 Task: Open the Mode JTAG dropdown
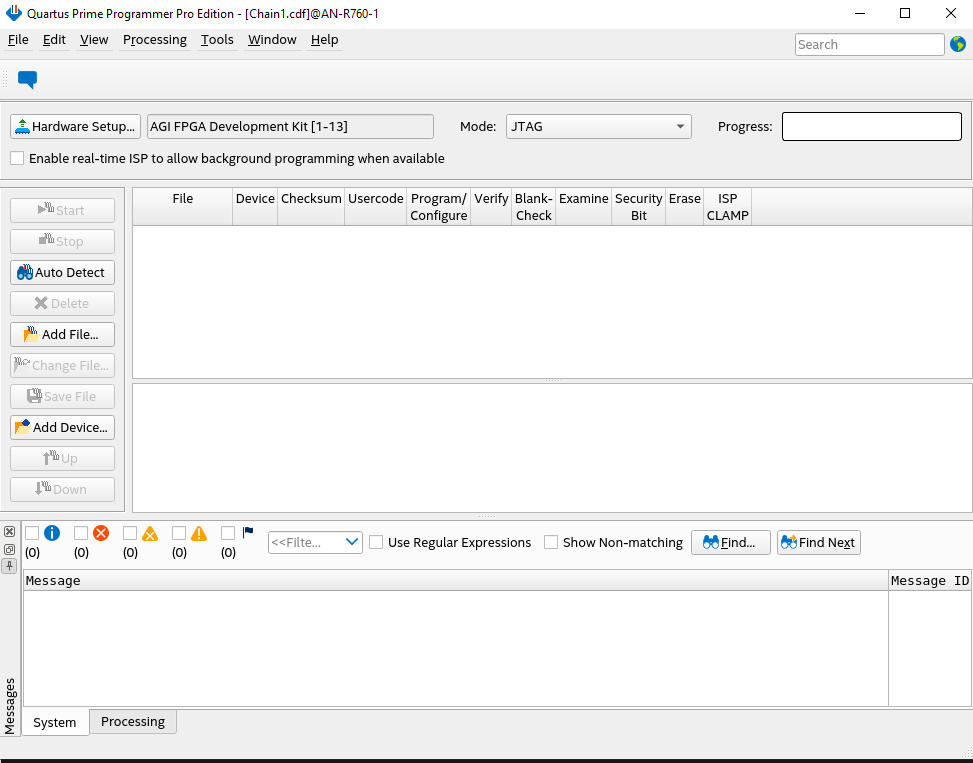click(x=598, y=126)
